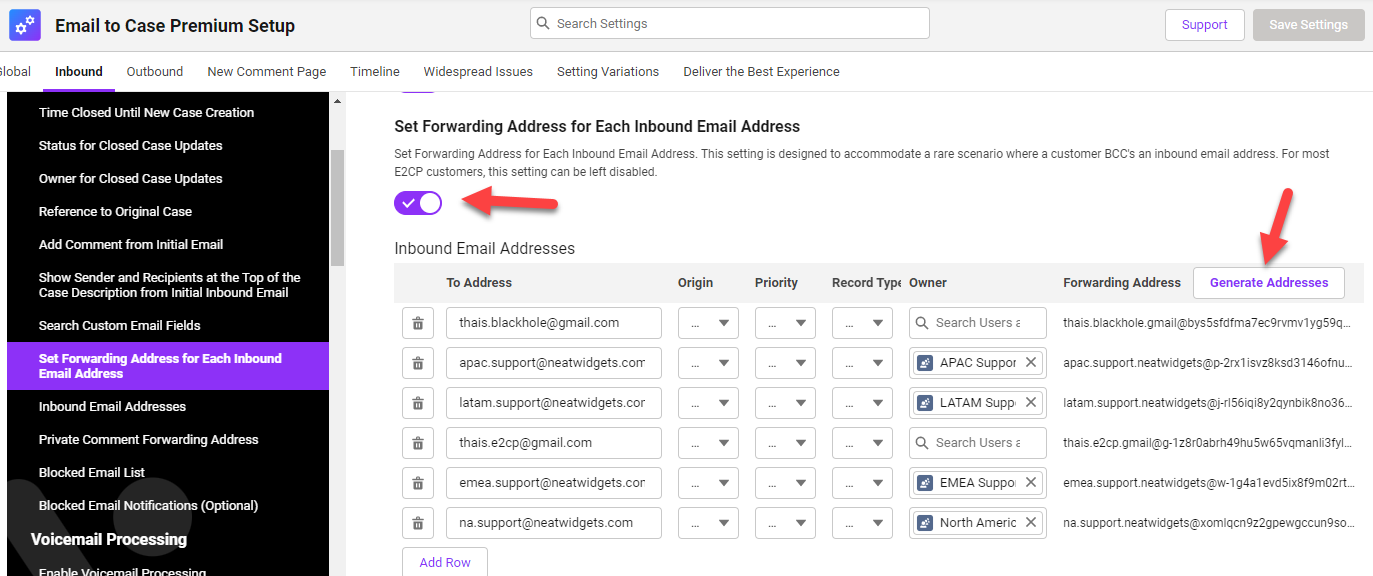This screenshot has width=1373, height=576.
Task: Click trash icon for emea.support row
Action: click(x=418, y=483)
